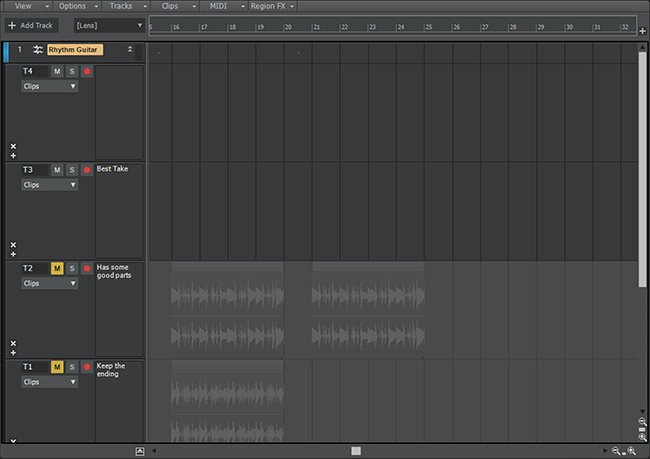Open the Options menu

(77, 6)
